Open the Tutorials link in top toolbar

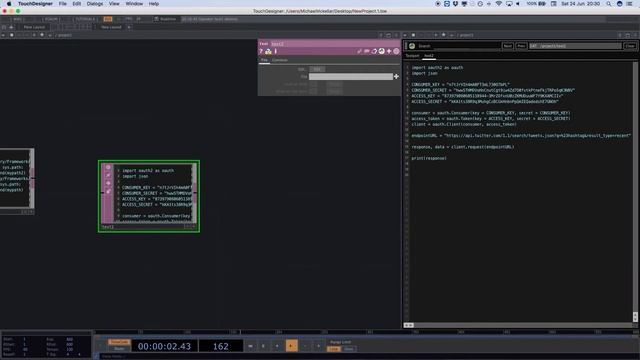point(85,19)
